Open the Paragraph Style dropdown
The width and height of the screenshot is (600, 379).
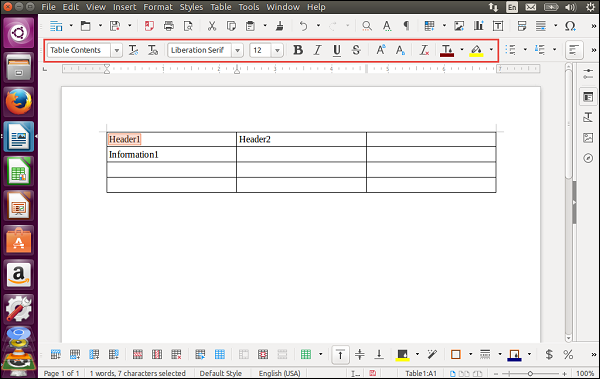click(x=117, y=50)
